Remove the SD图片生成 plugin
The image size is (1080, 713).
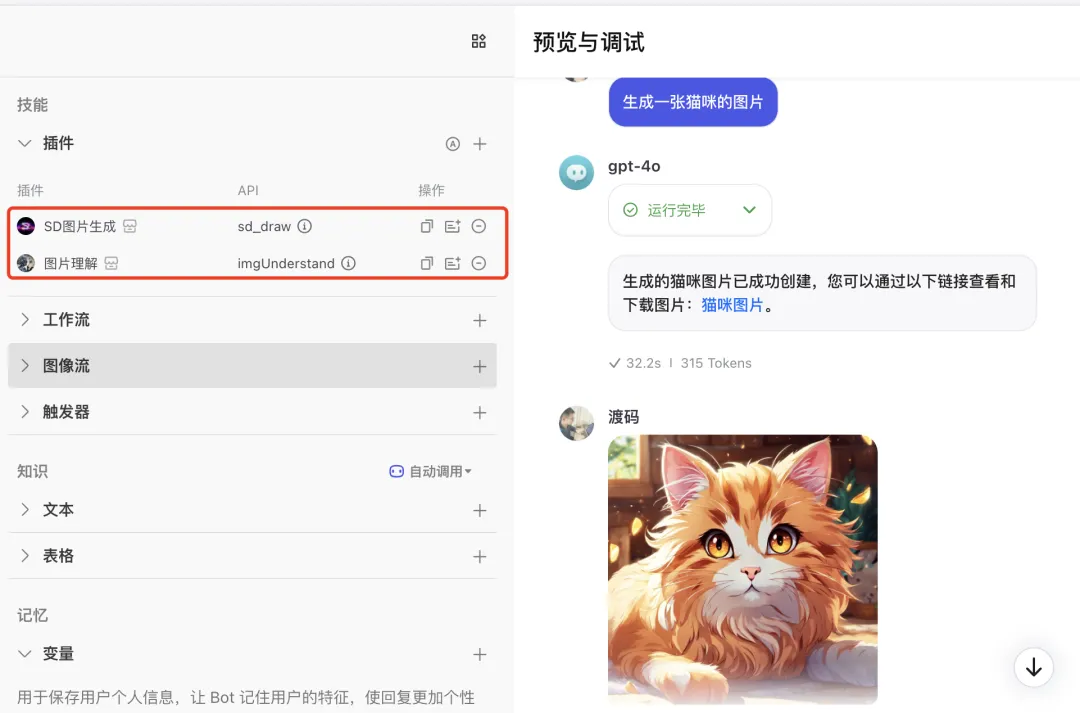(479, 226)
